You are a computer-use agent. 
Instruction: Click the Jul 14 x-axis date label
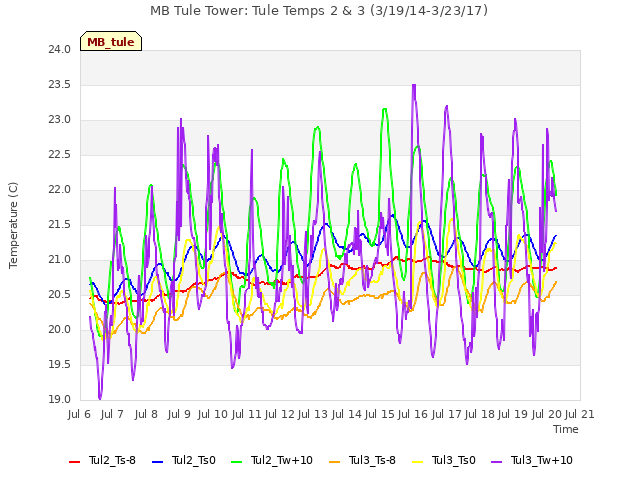click(x=346, y=415)
